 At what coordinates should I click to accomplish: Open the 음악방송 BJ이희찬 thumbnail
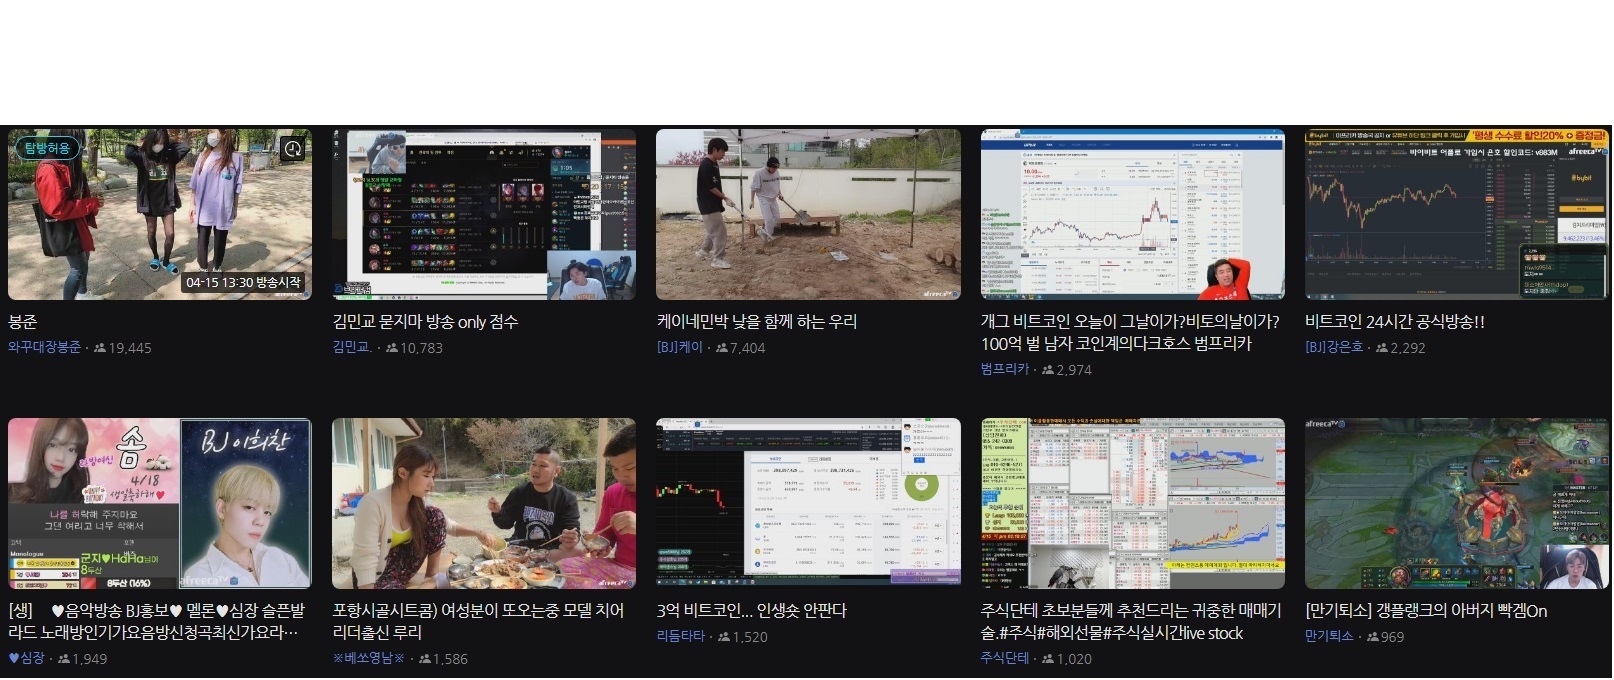coord(160,503)
